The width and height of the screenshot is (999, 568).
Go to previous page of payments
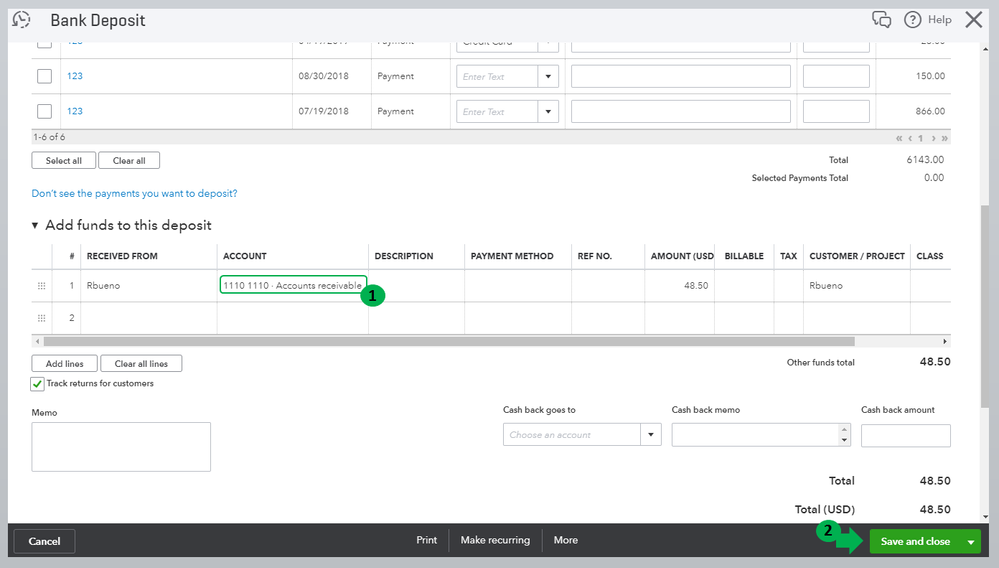click(x=910, y=138)
